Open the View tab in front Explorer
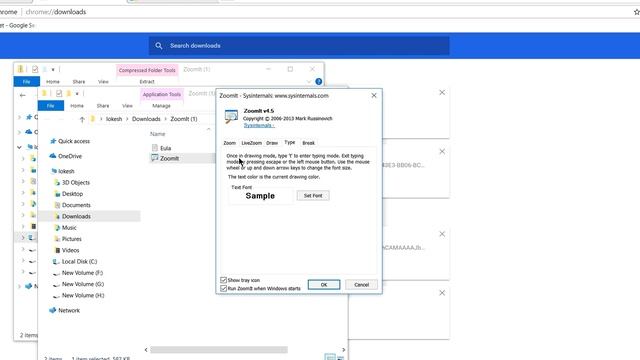This screenshot has width=640, height=360. tap(127, 106)
